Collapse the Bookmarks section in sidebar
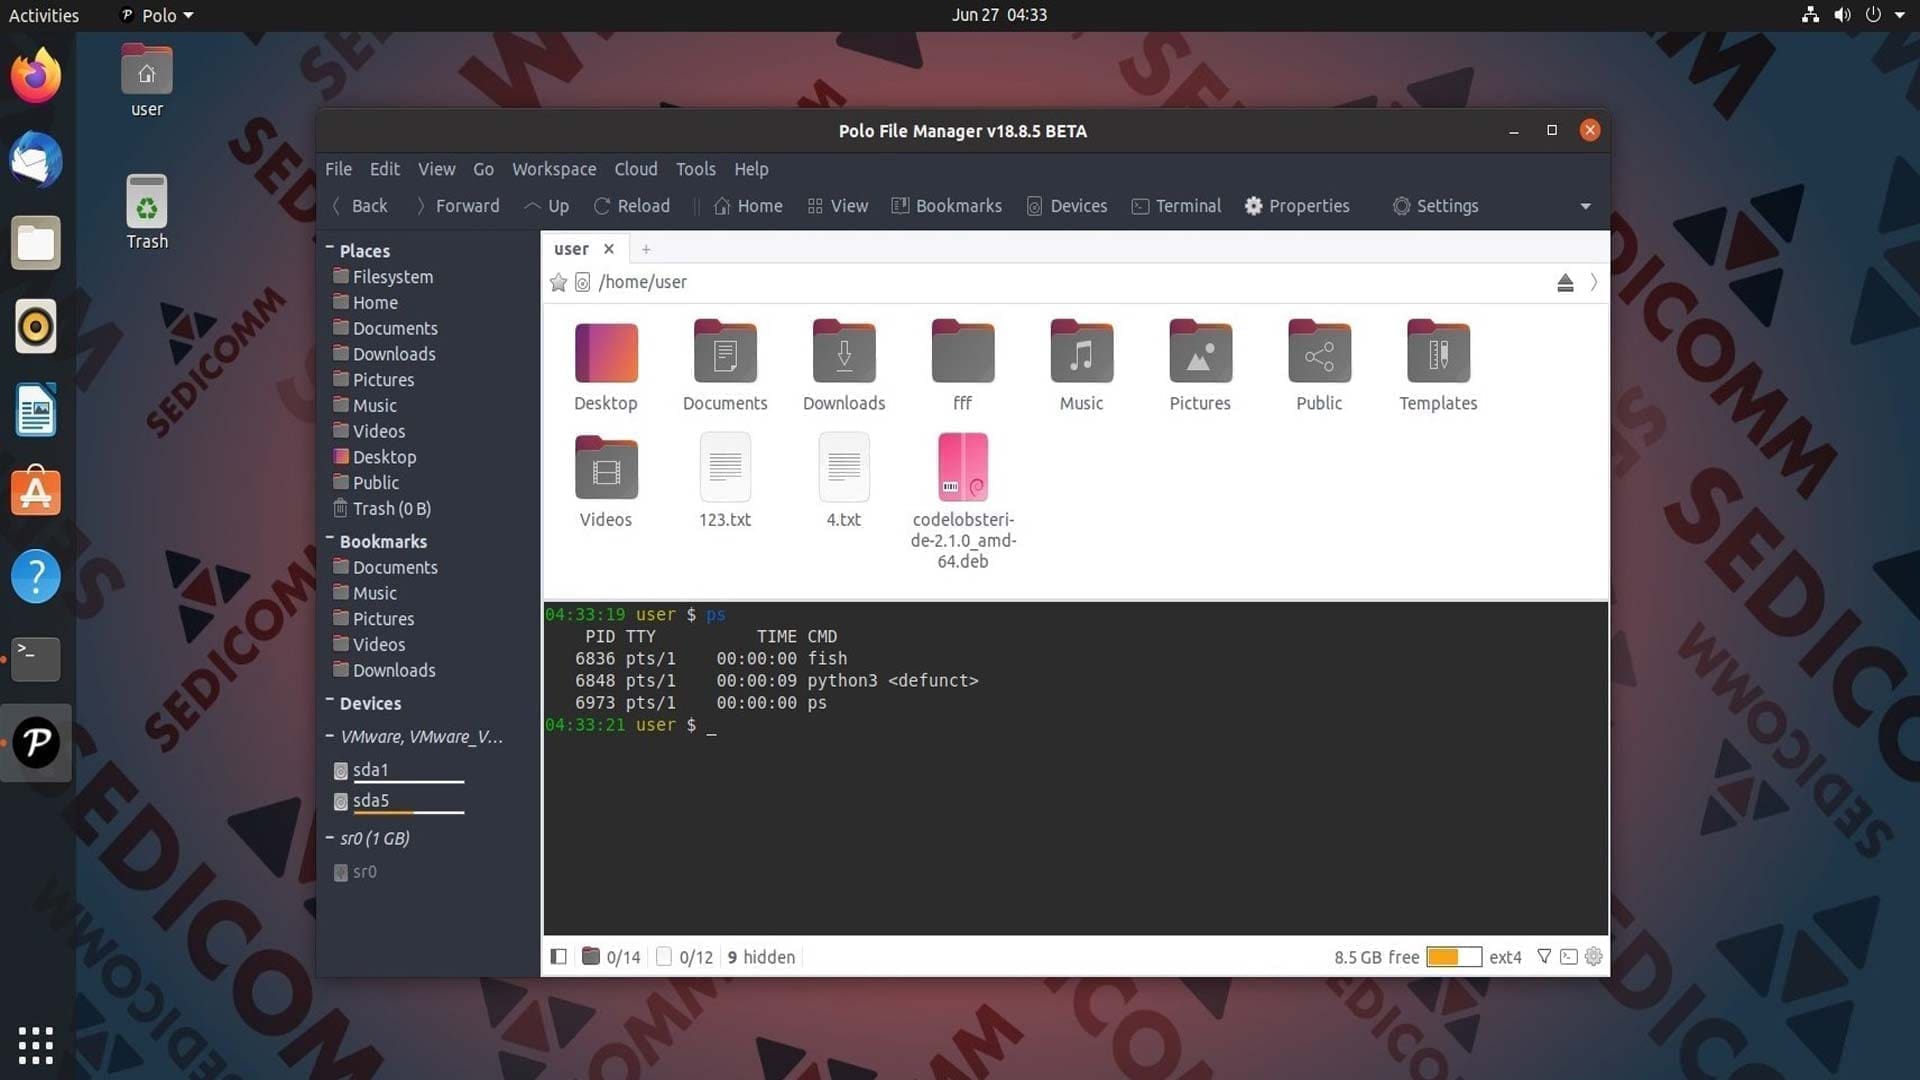The image size is (1920, 1080). point(330,539)
